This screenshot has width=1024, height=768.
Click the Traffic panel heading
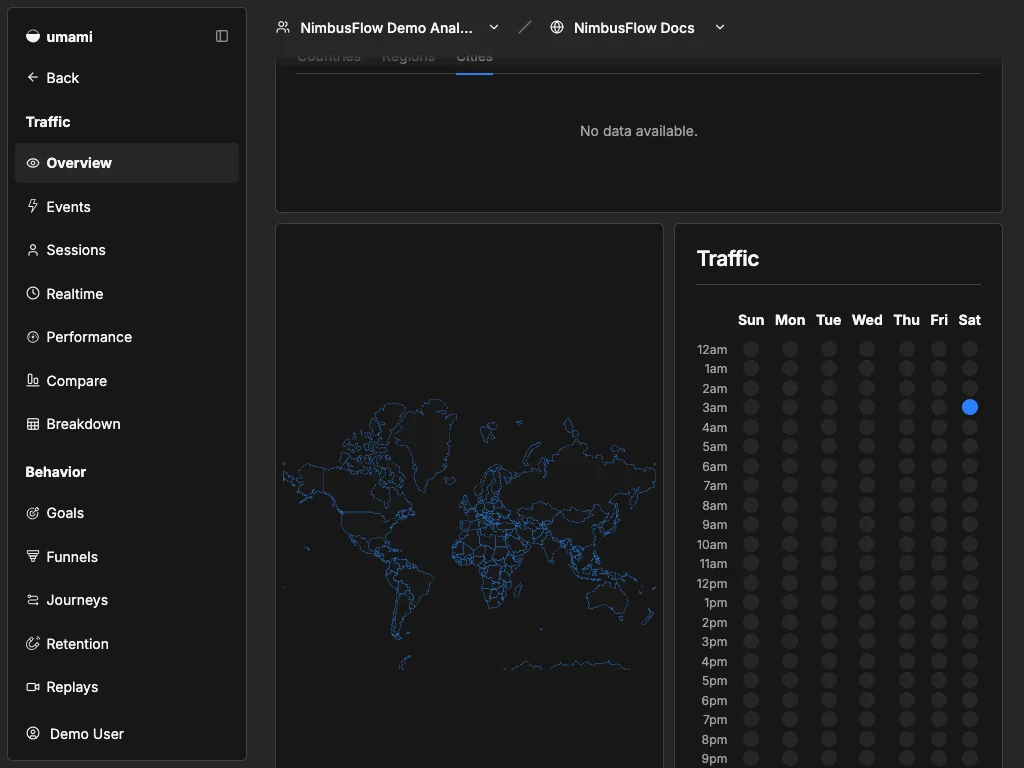click(x=728, y=259)
